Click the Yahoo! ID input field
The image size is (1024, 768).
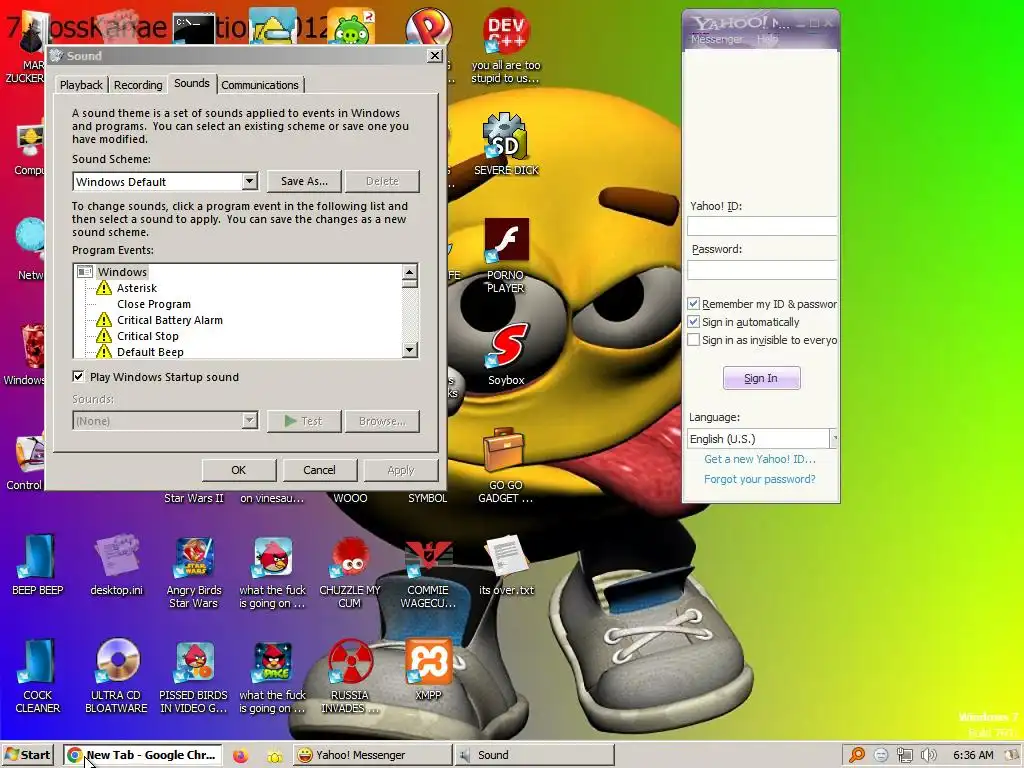(762, 226)
